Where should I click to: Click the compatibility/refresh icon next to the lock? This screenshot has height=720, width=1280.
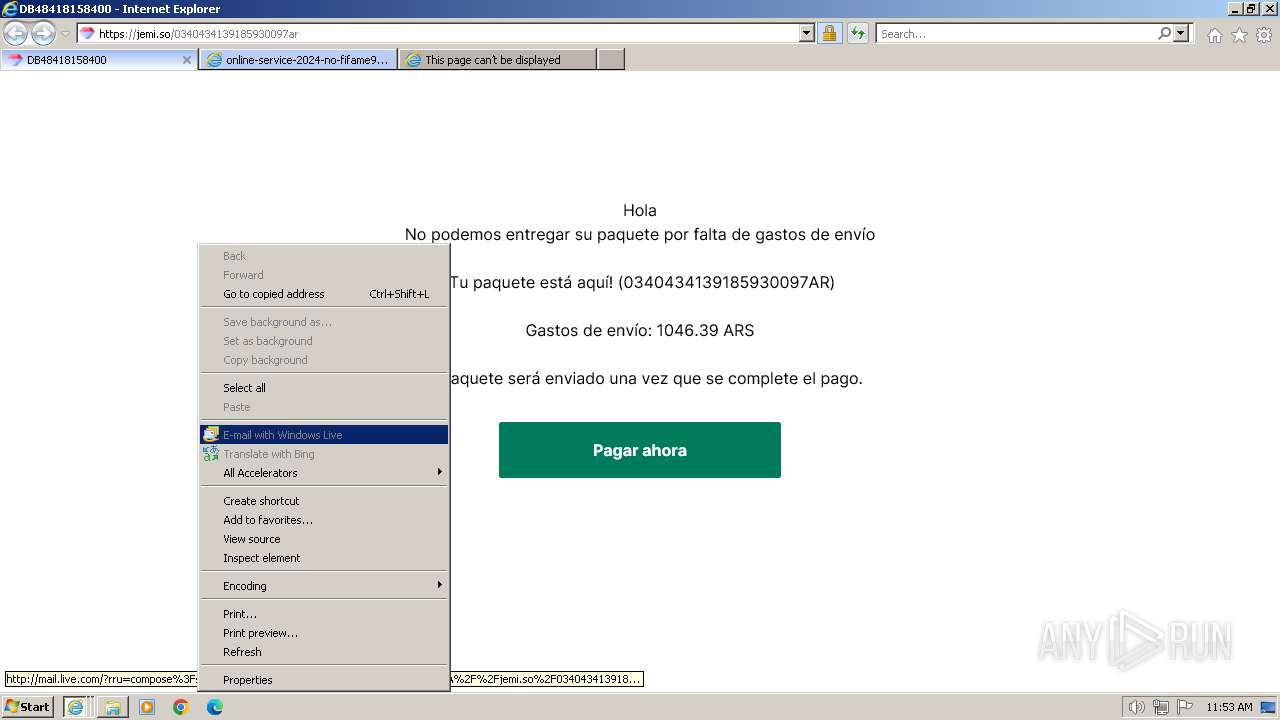click(x=858, y=34)
